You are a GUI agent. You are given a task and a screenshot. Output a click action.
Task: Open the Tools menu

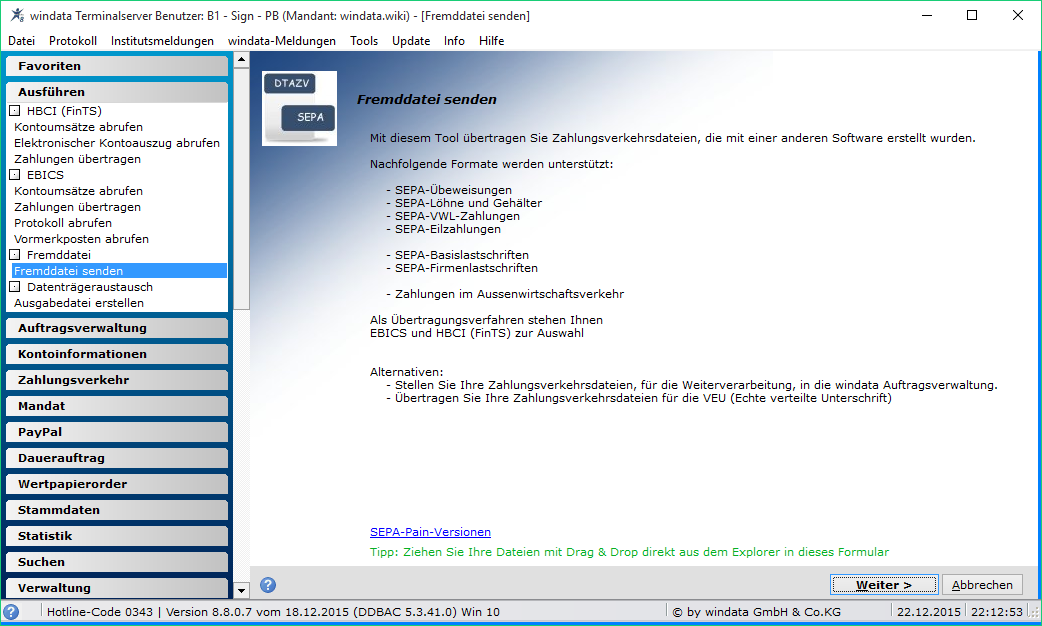tap(364, 41)
